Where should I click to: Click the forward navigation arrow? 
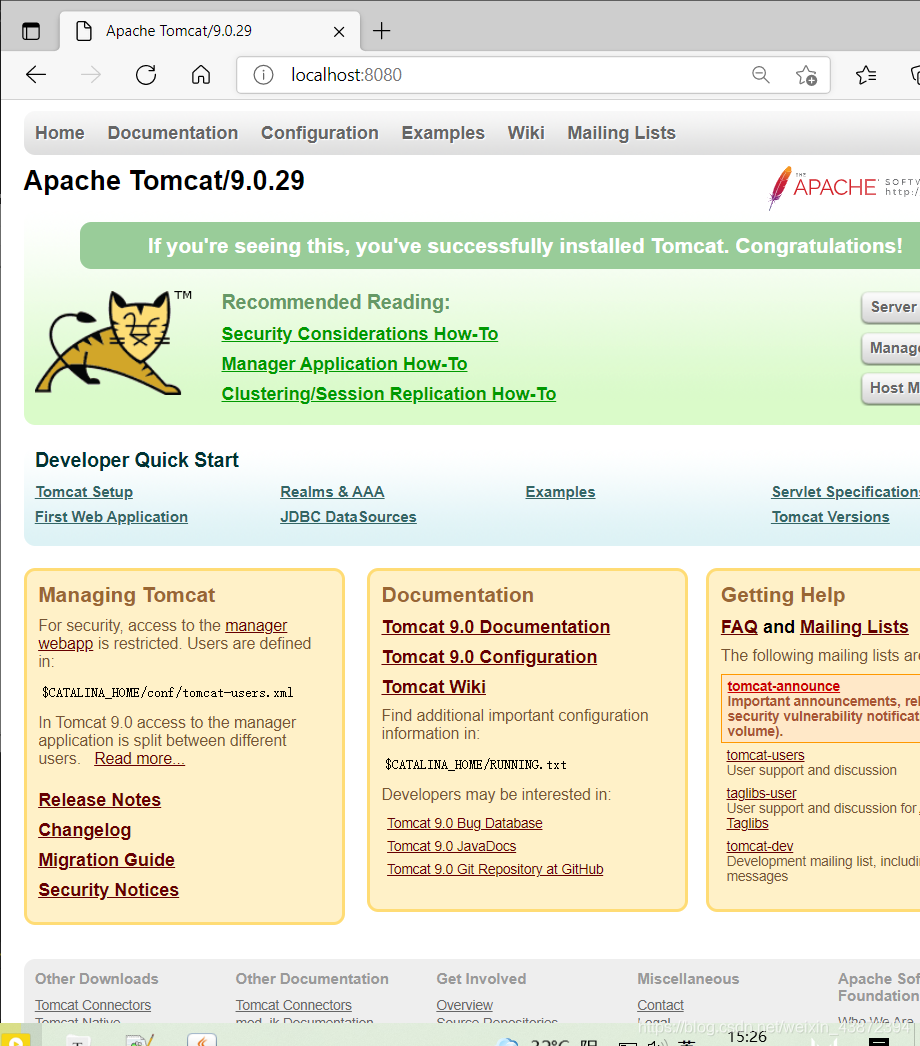(x=91, y=75)
